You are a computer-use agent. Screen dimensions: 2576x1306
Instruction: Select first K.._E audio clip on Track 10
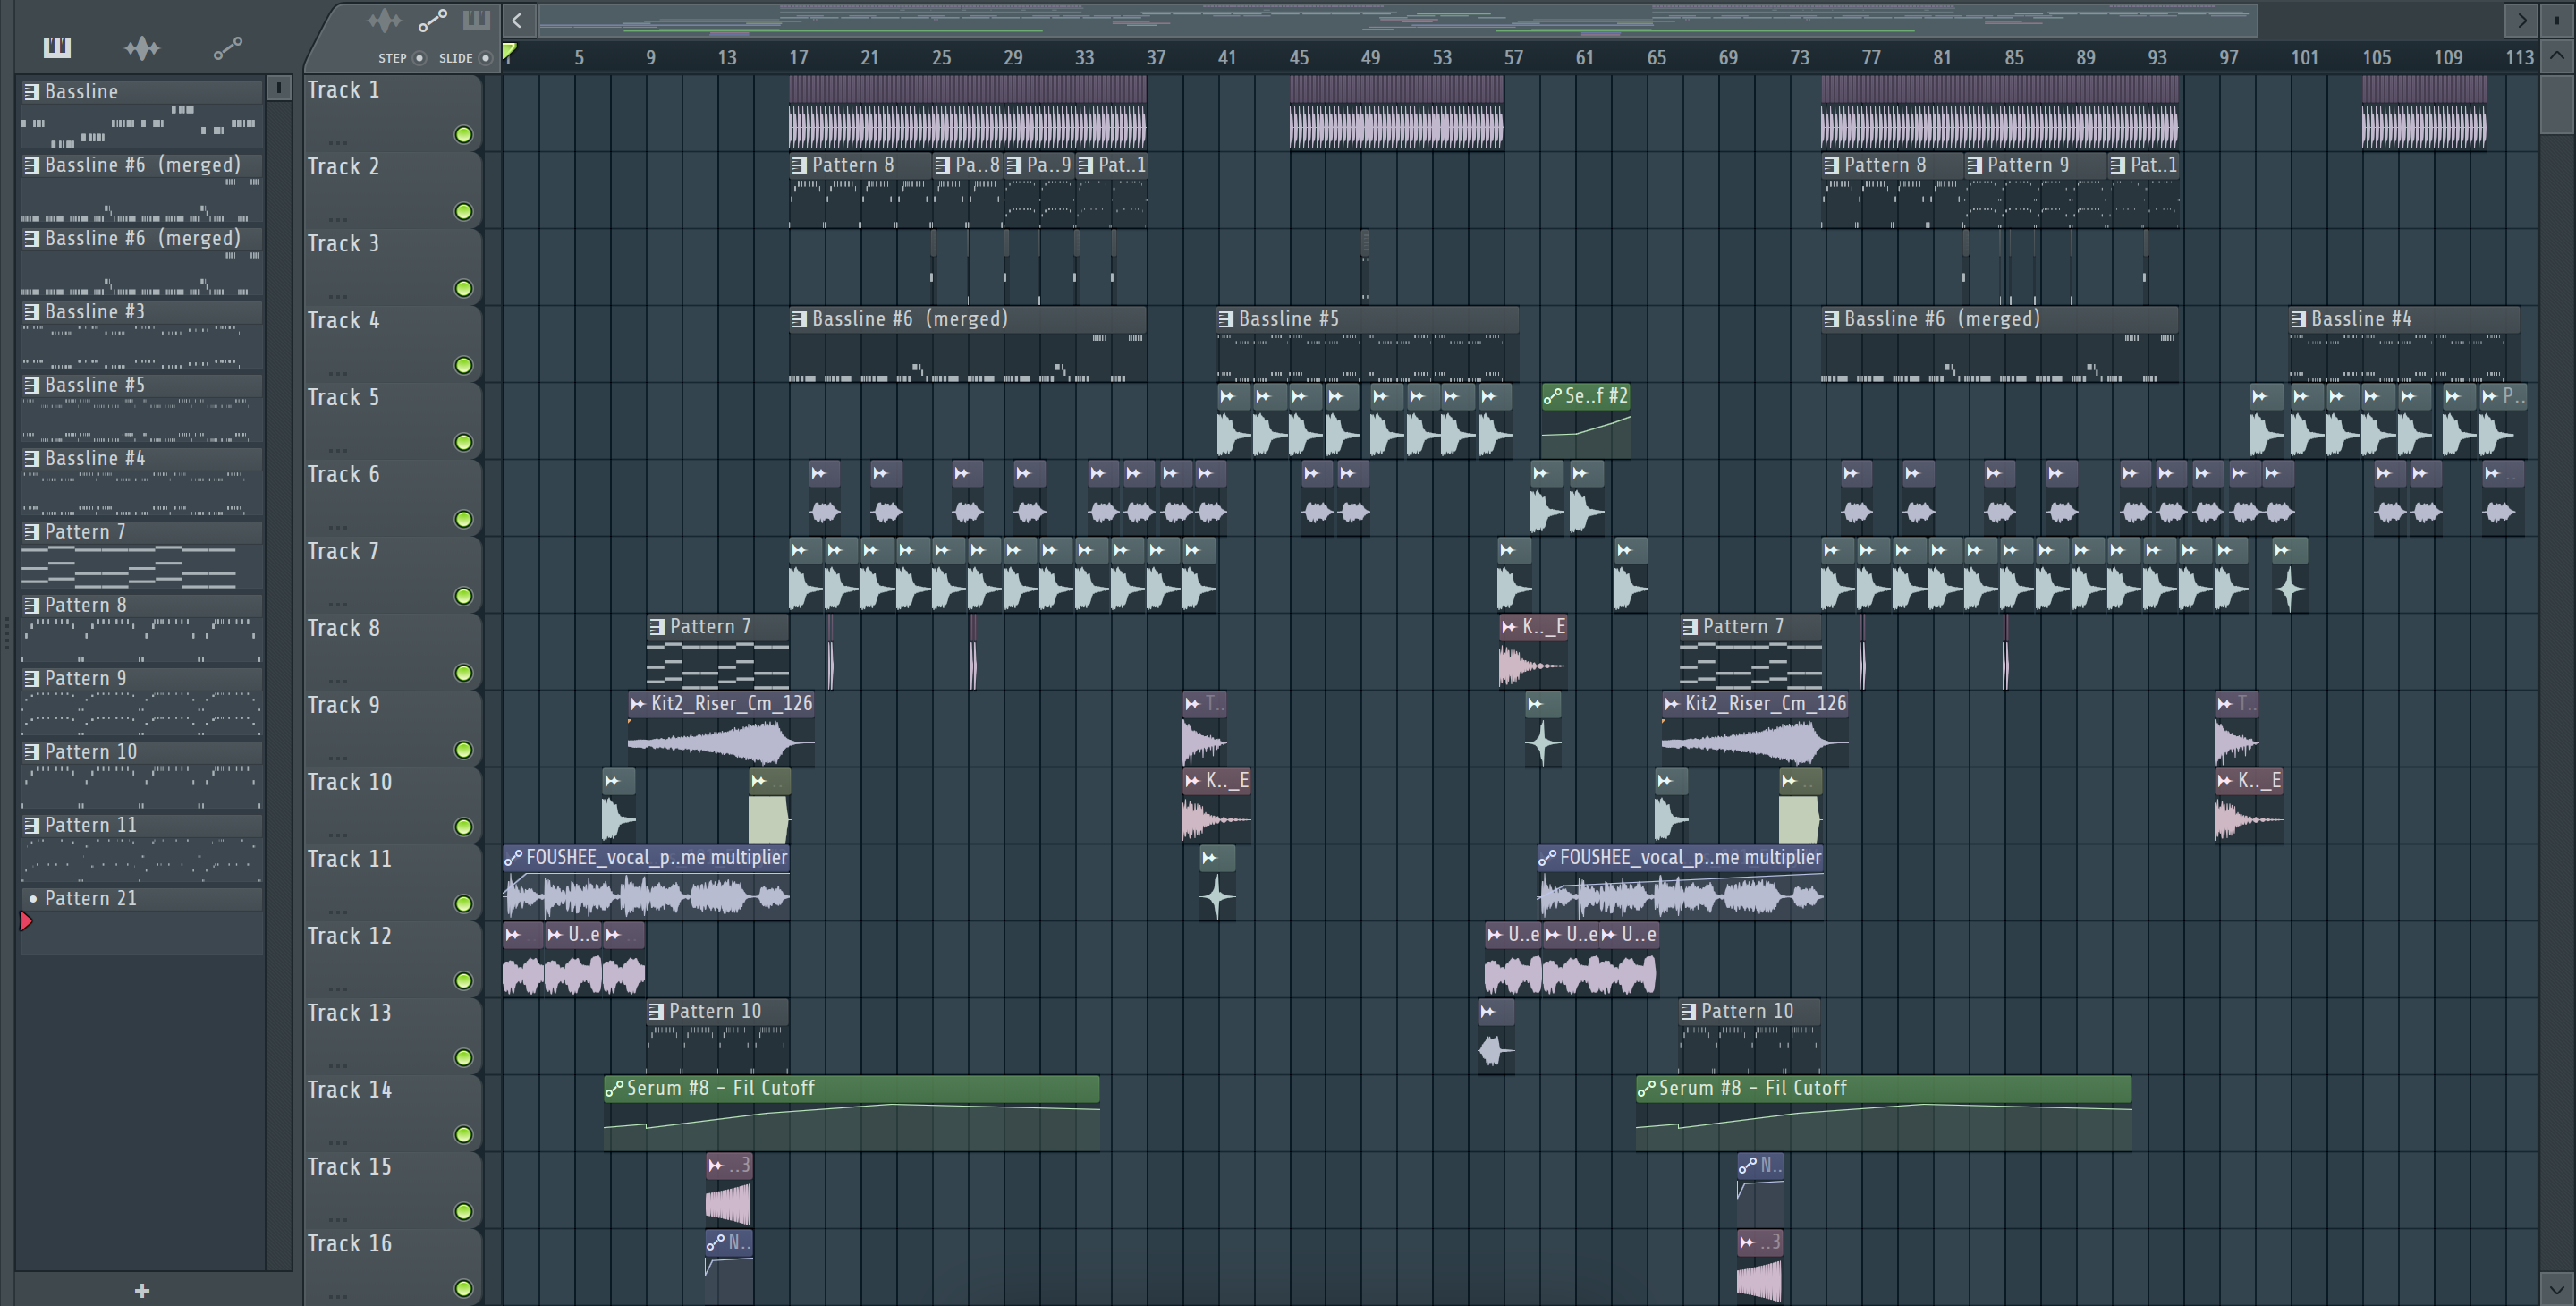[1216, 806]
